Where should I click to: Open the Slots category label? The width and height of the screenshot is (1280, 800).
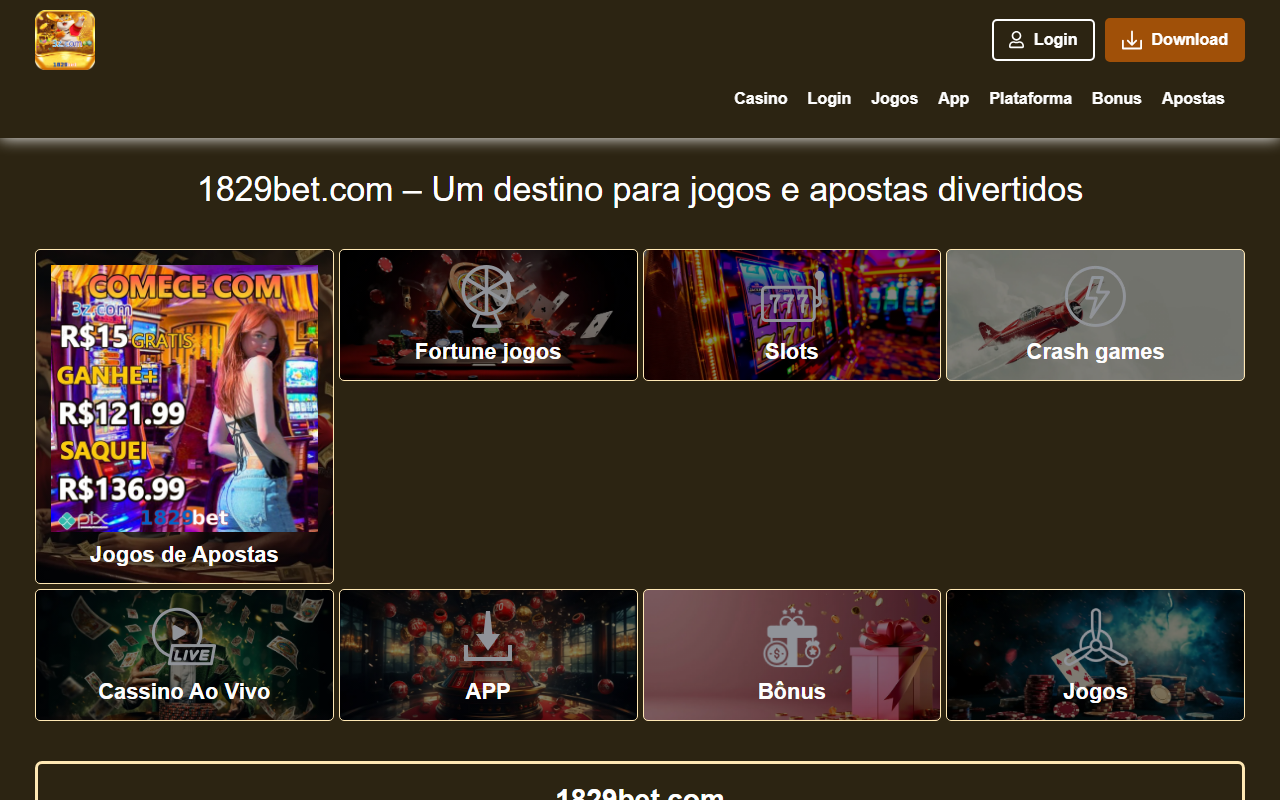[x=792, y=351]
